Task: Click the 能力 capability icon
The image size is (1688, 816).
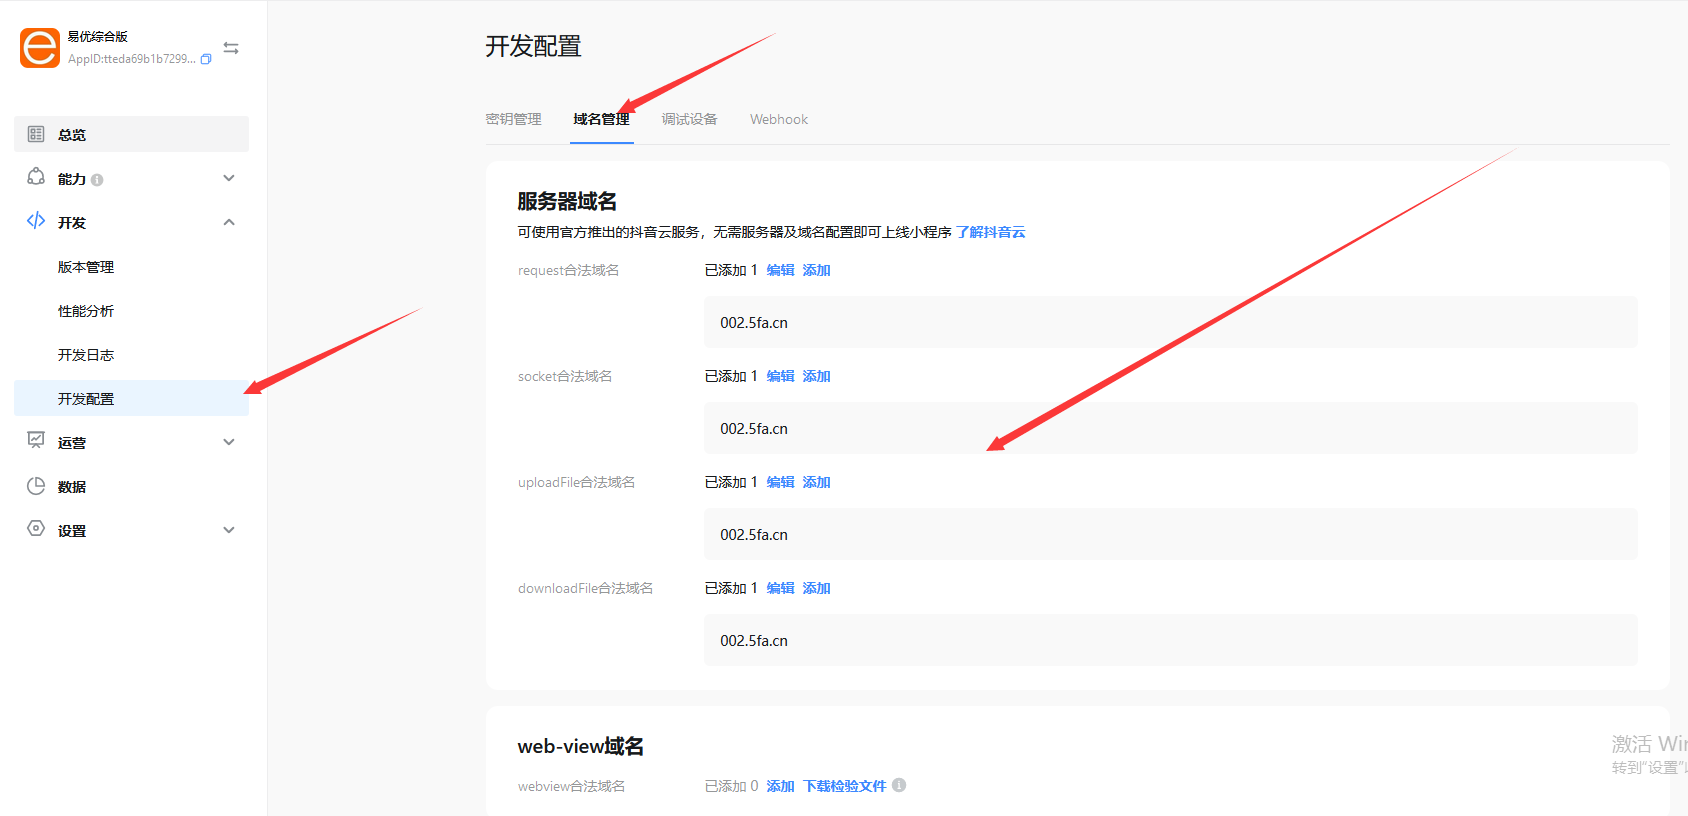Action: [x=36, y=177]
